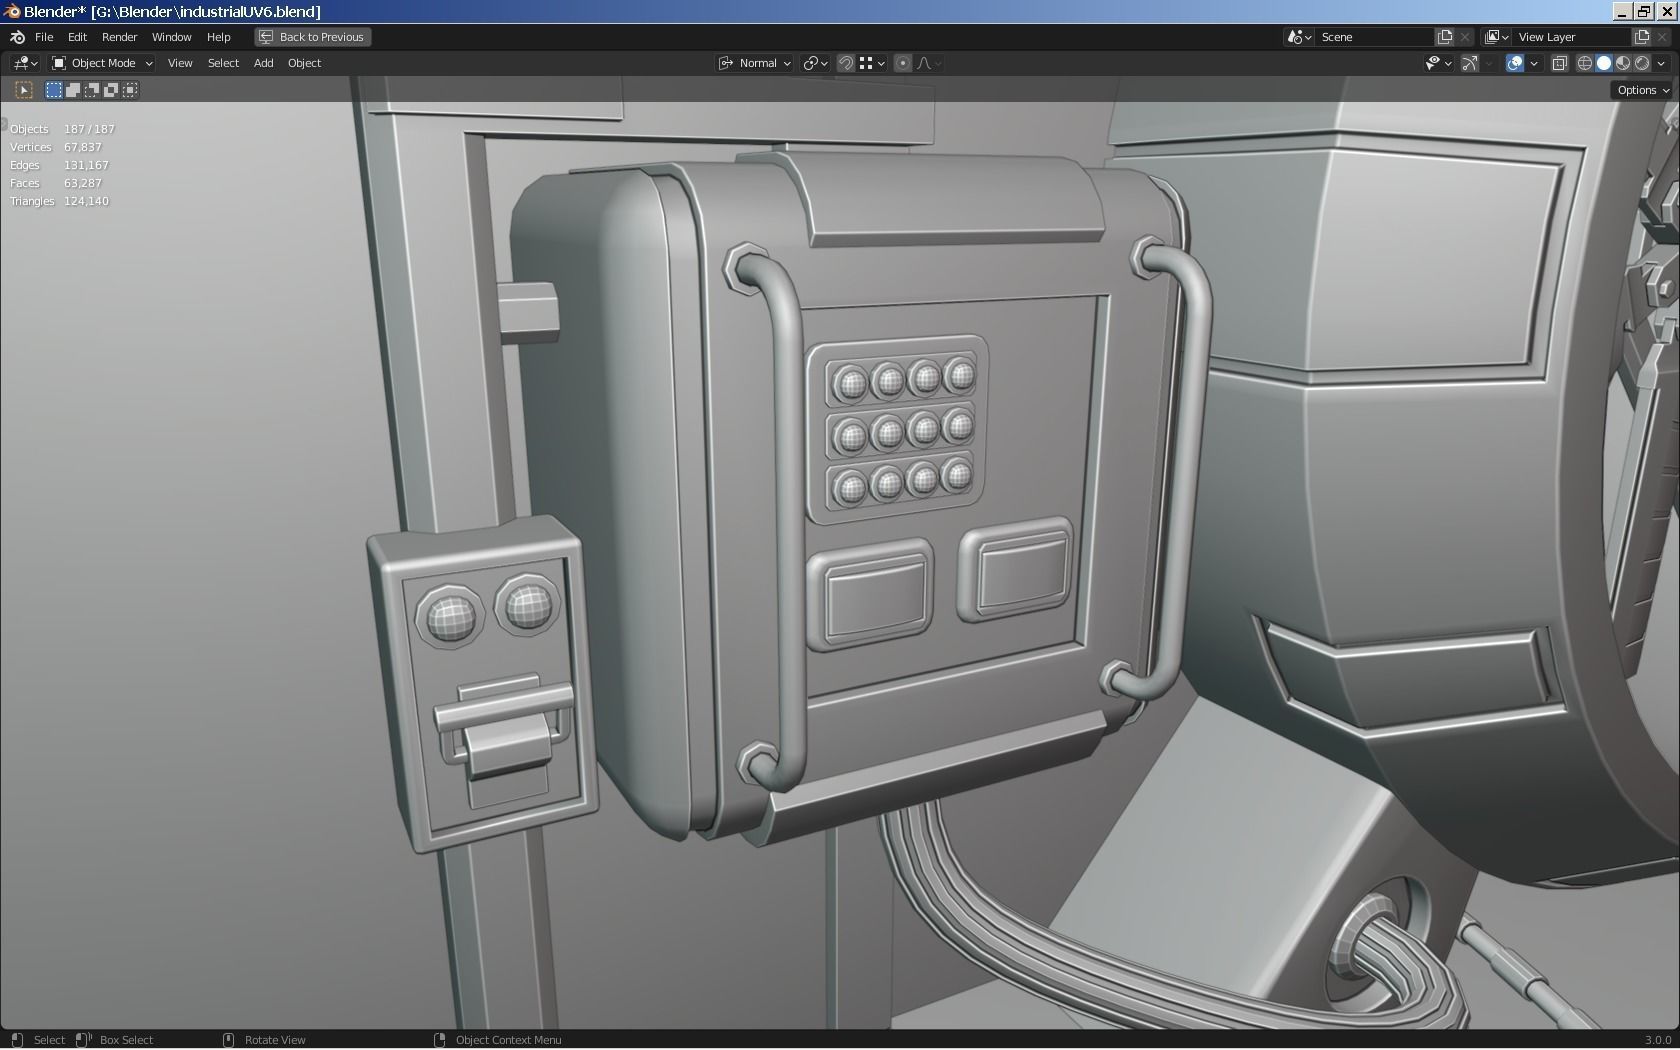
Task: Switch to Material Preview shading
Action: tap(1623, 63)
